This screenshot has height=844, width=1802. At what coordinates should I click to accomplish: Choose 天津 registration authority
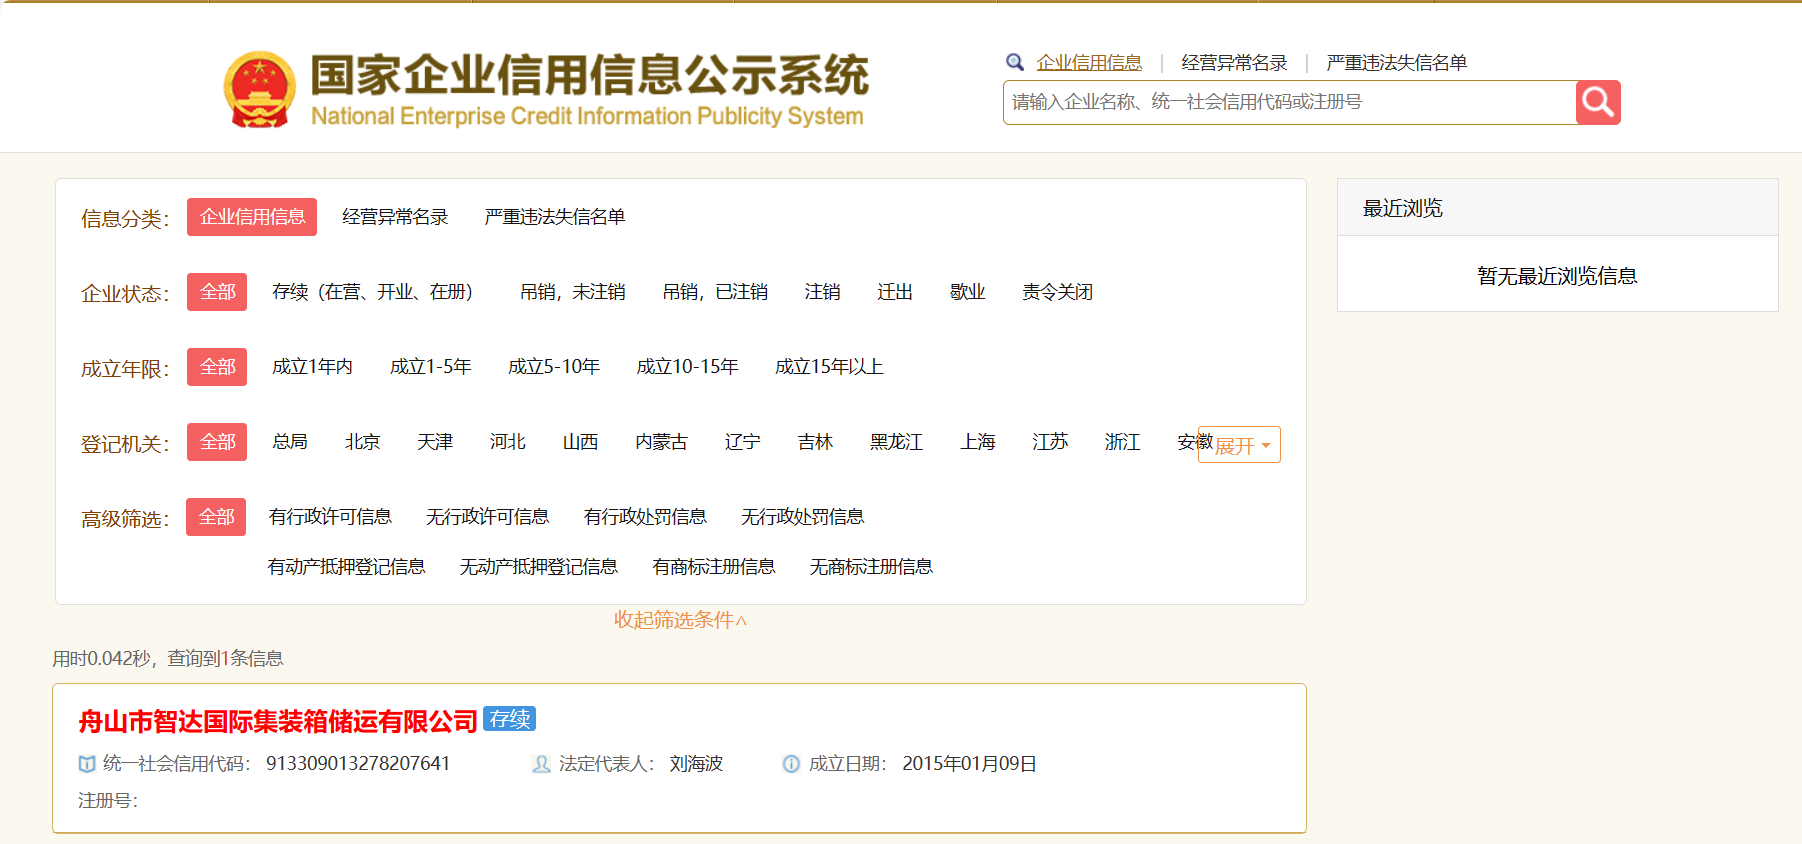coord(435,442)
